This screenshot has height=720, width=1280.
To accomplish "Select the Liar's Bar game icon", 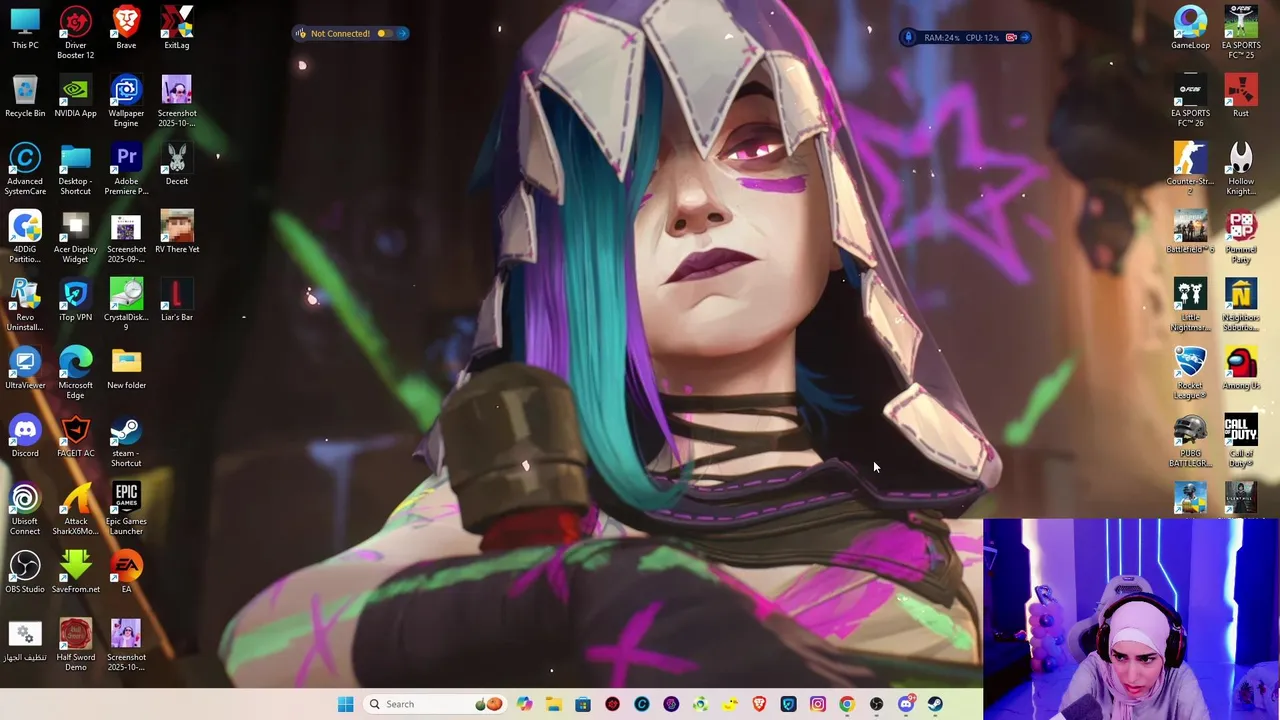I will (177, 300).
